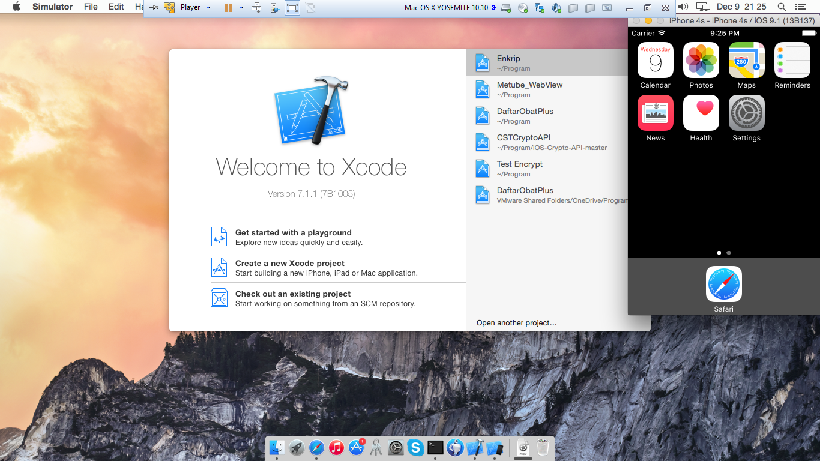Open DaftarObatPlus project in ~/Program
This screenshot has width=820, height=462.
pyautogui.click(x=546, y=116)
